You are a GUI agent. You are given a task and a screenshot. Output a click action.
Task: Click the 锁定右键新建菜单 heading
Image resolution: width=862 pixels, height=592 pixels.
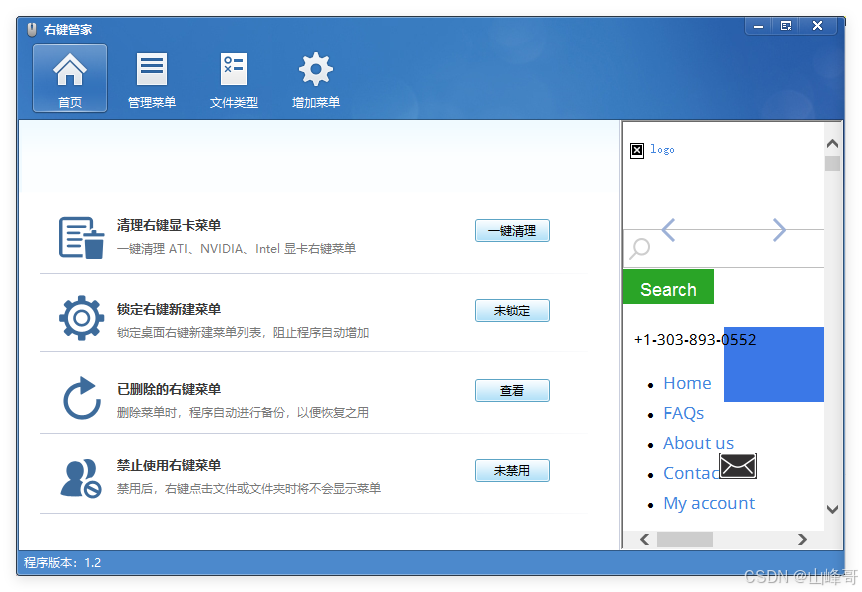(169, 309)
